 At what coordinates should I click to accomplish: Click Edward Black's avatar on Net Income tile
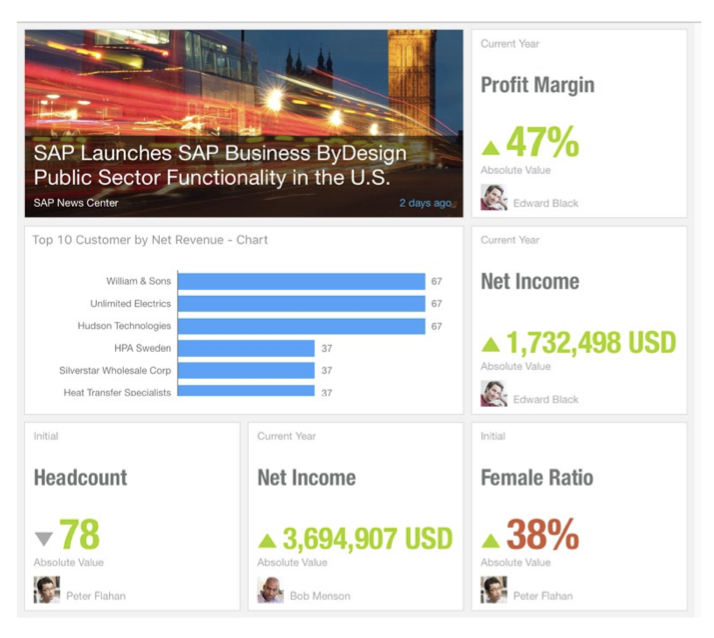tap(494, 393)
